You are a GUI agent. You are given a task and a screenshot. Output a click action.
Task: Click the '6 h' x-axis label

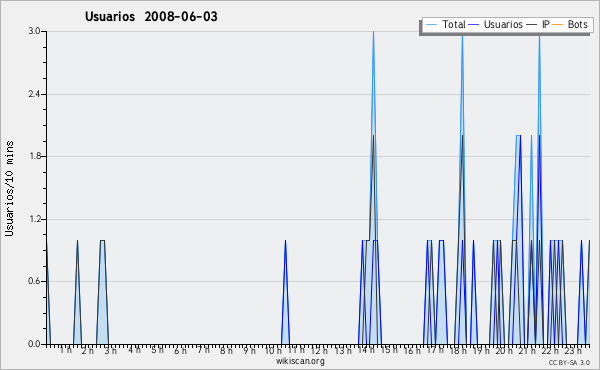tap(180, 350)
